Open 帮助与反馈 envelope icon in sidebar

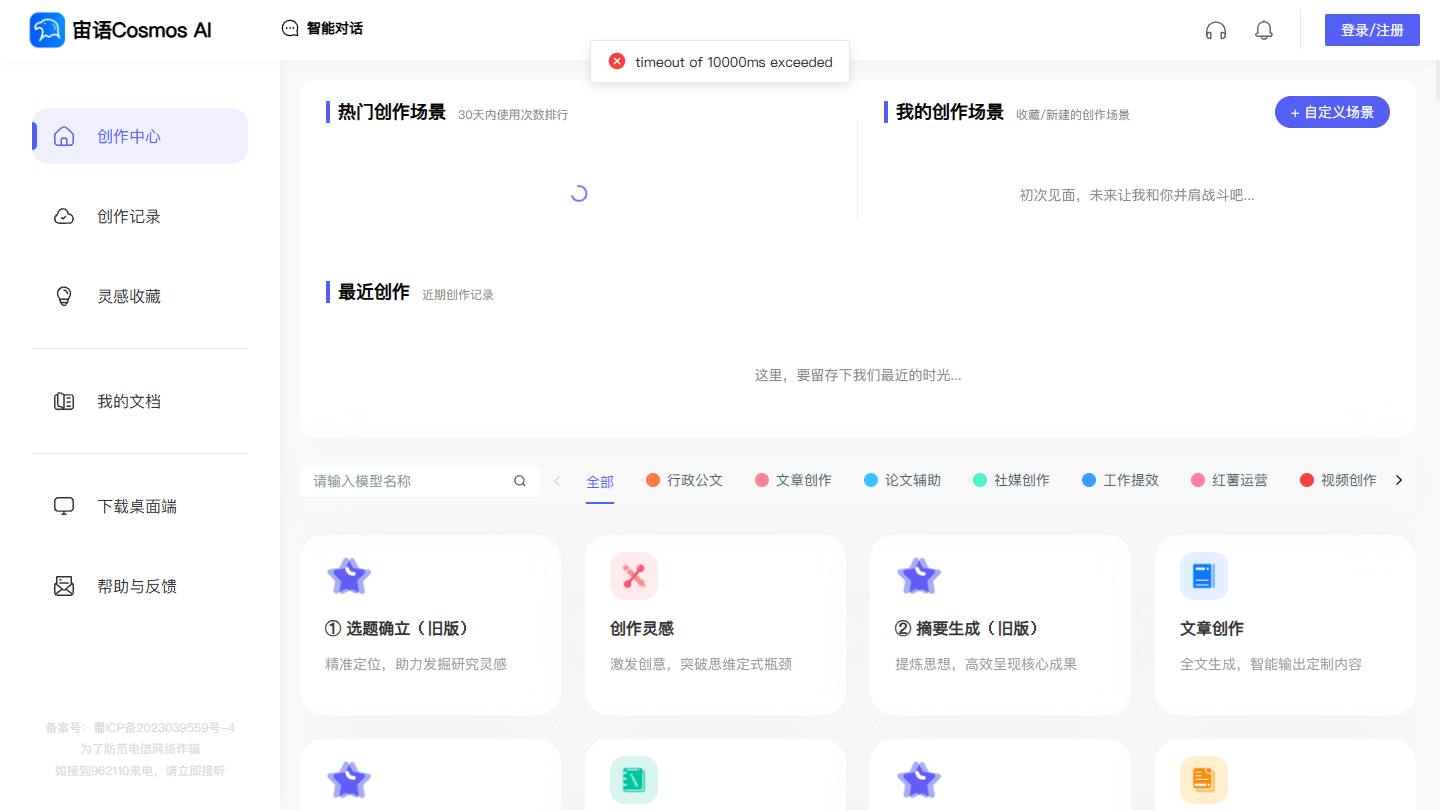point(64,586)
